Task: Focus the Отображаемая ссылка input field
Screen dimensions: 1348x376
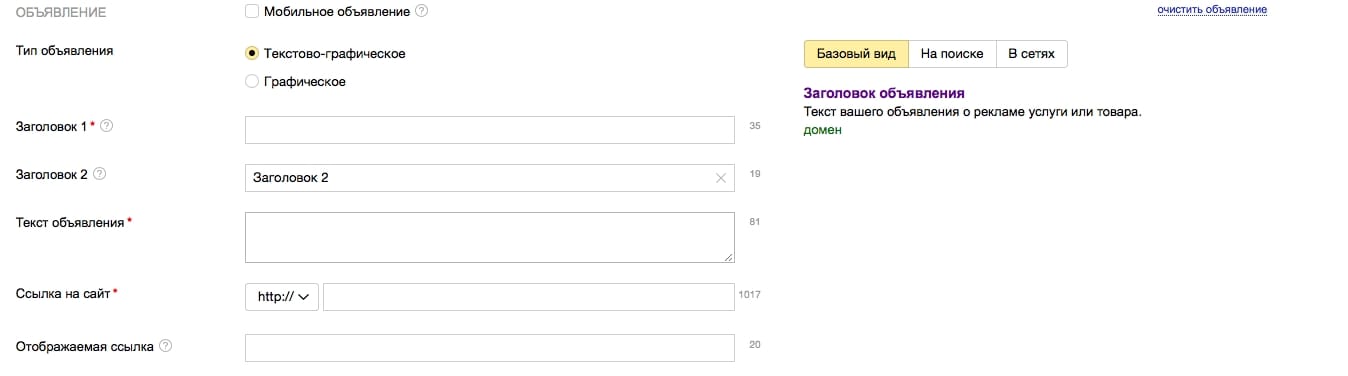Action: [x=490, y=348]
